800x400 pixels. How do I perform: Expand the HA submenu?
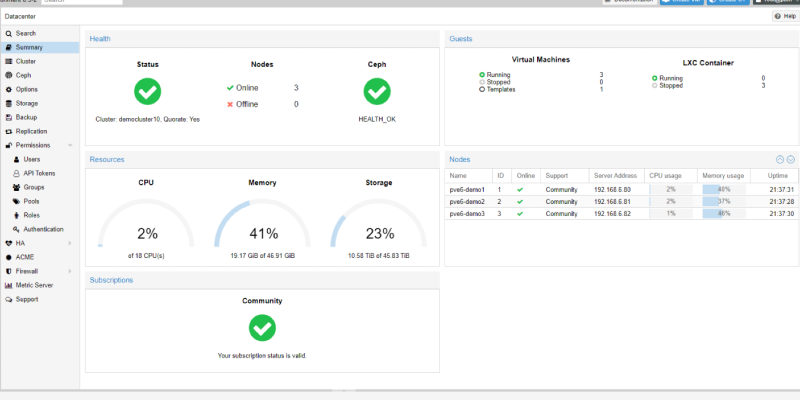click(70, 243)
